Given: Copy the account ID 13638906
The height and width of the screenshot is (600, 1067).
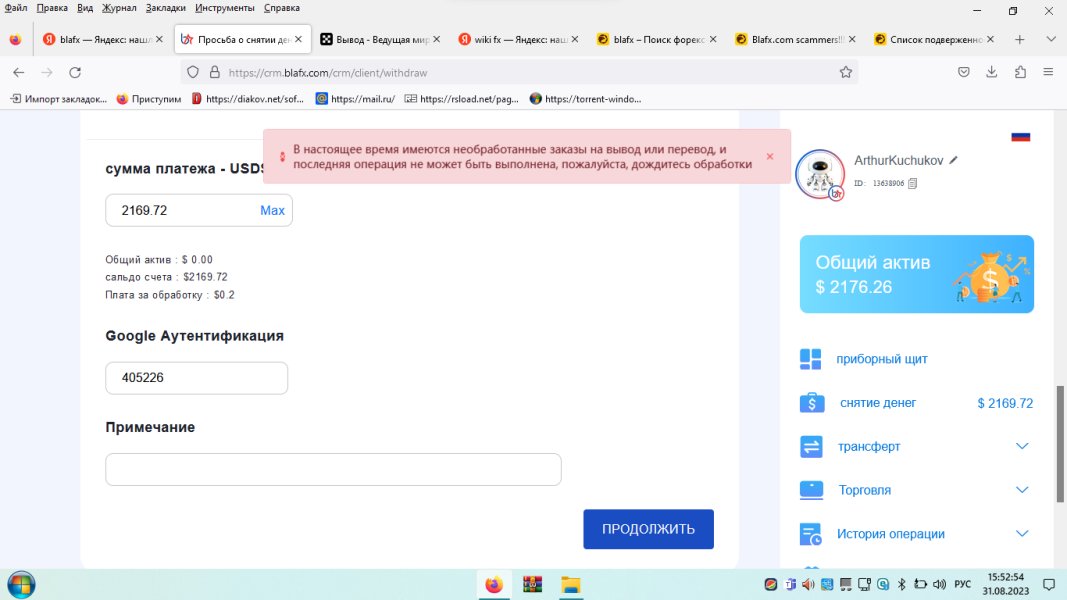Looking at the screenshot, I should [913, 183].
